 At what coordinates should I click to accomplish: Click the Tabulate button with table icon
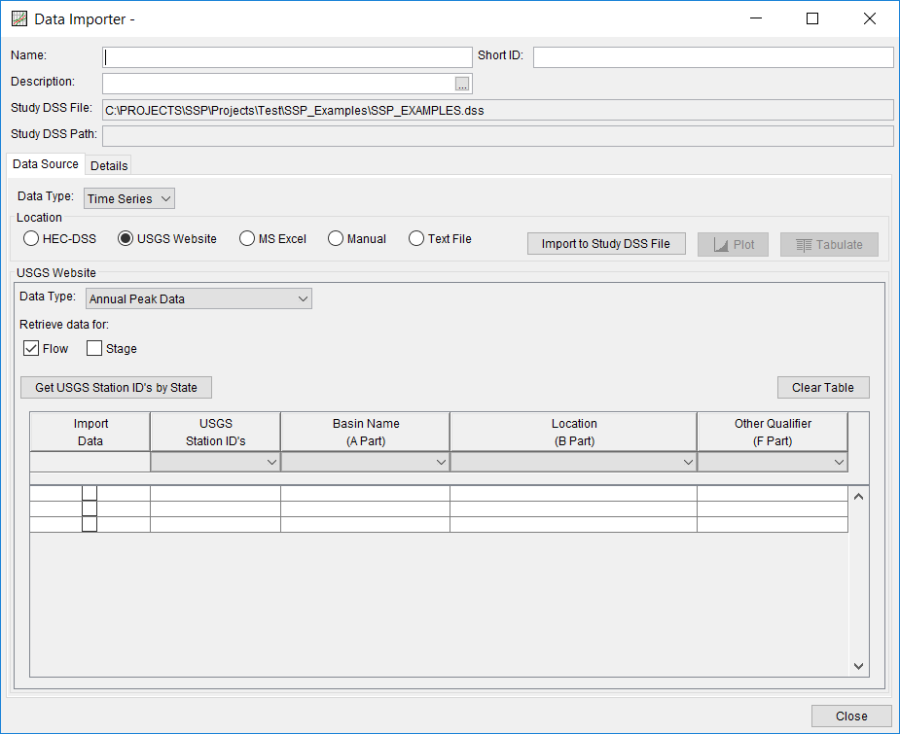click(x=829, y=244)
